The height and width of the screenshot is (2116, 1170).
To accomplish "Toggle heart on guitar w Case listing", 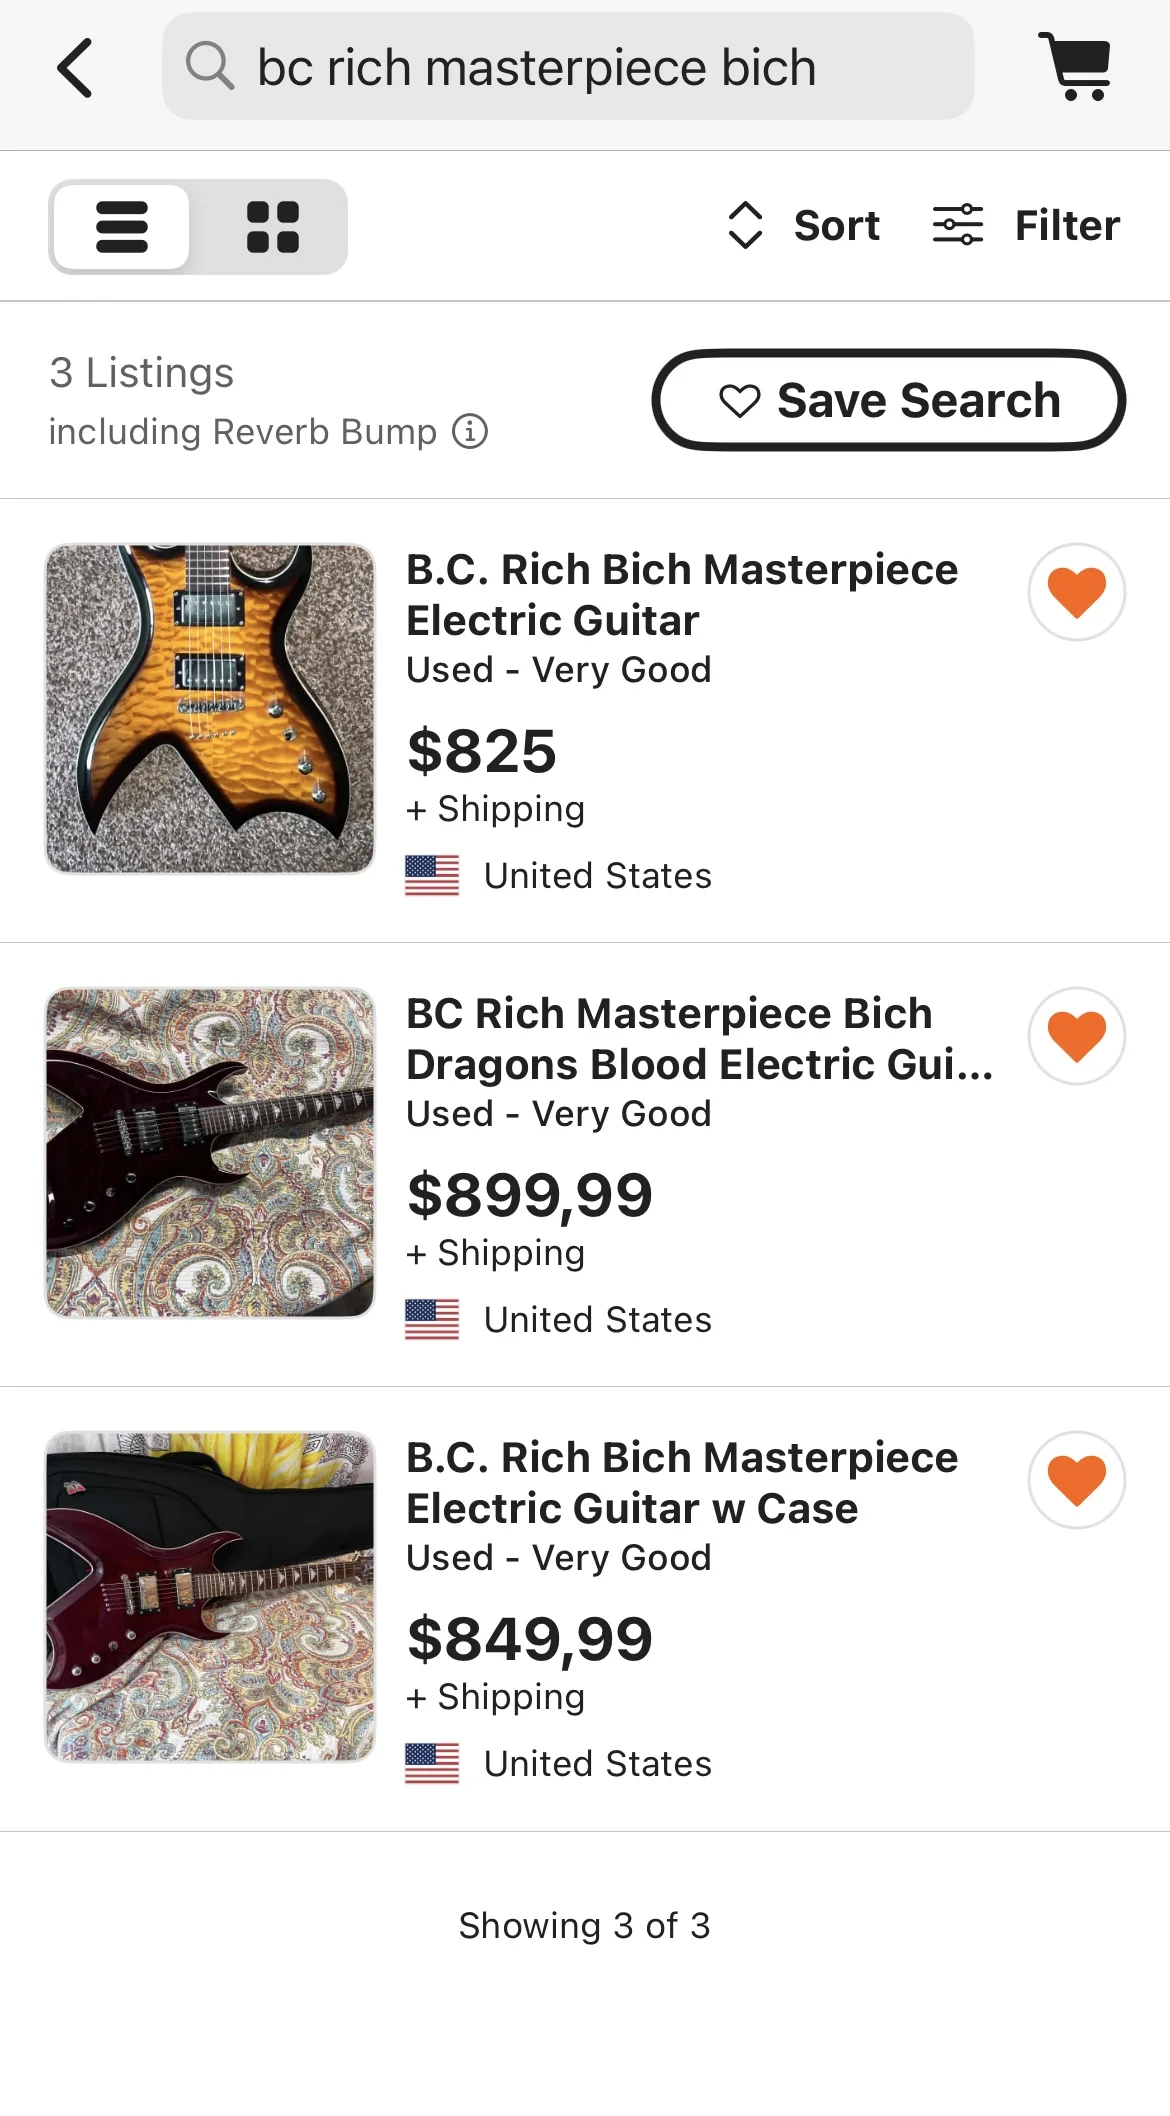I will pos(1076,1480).
